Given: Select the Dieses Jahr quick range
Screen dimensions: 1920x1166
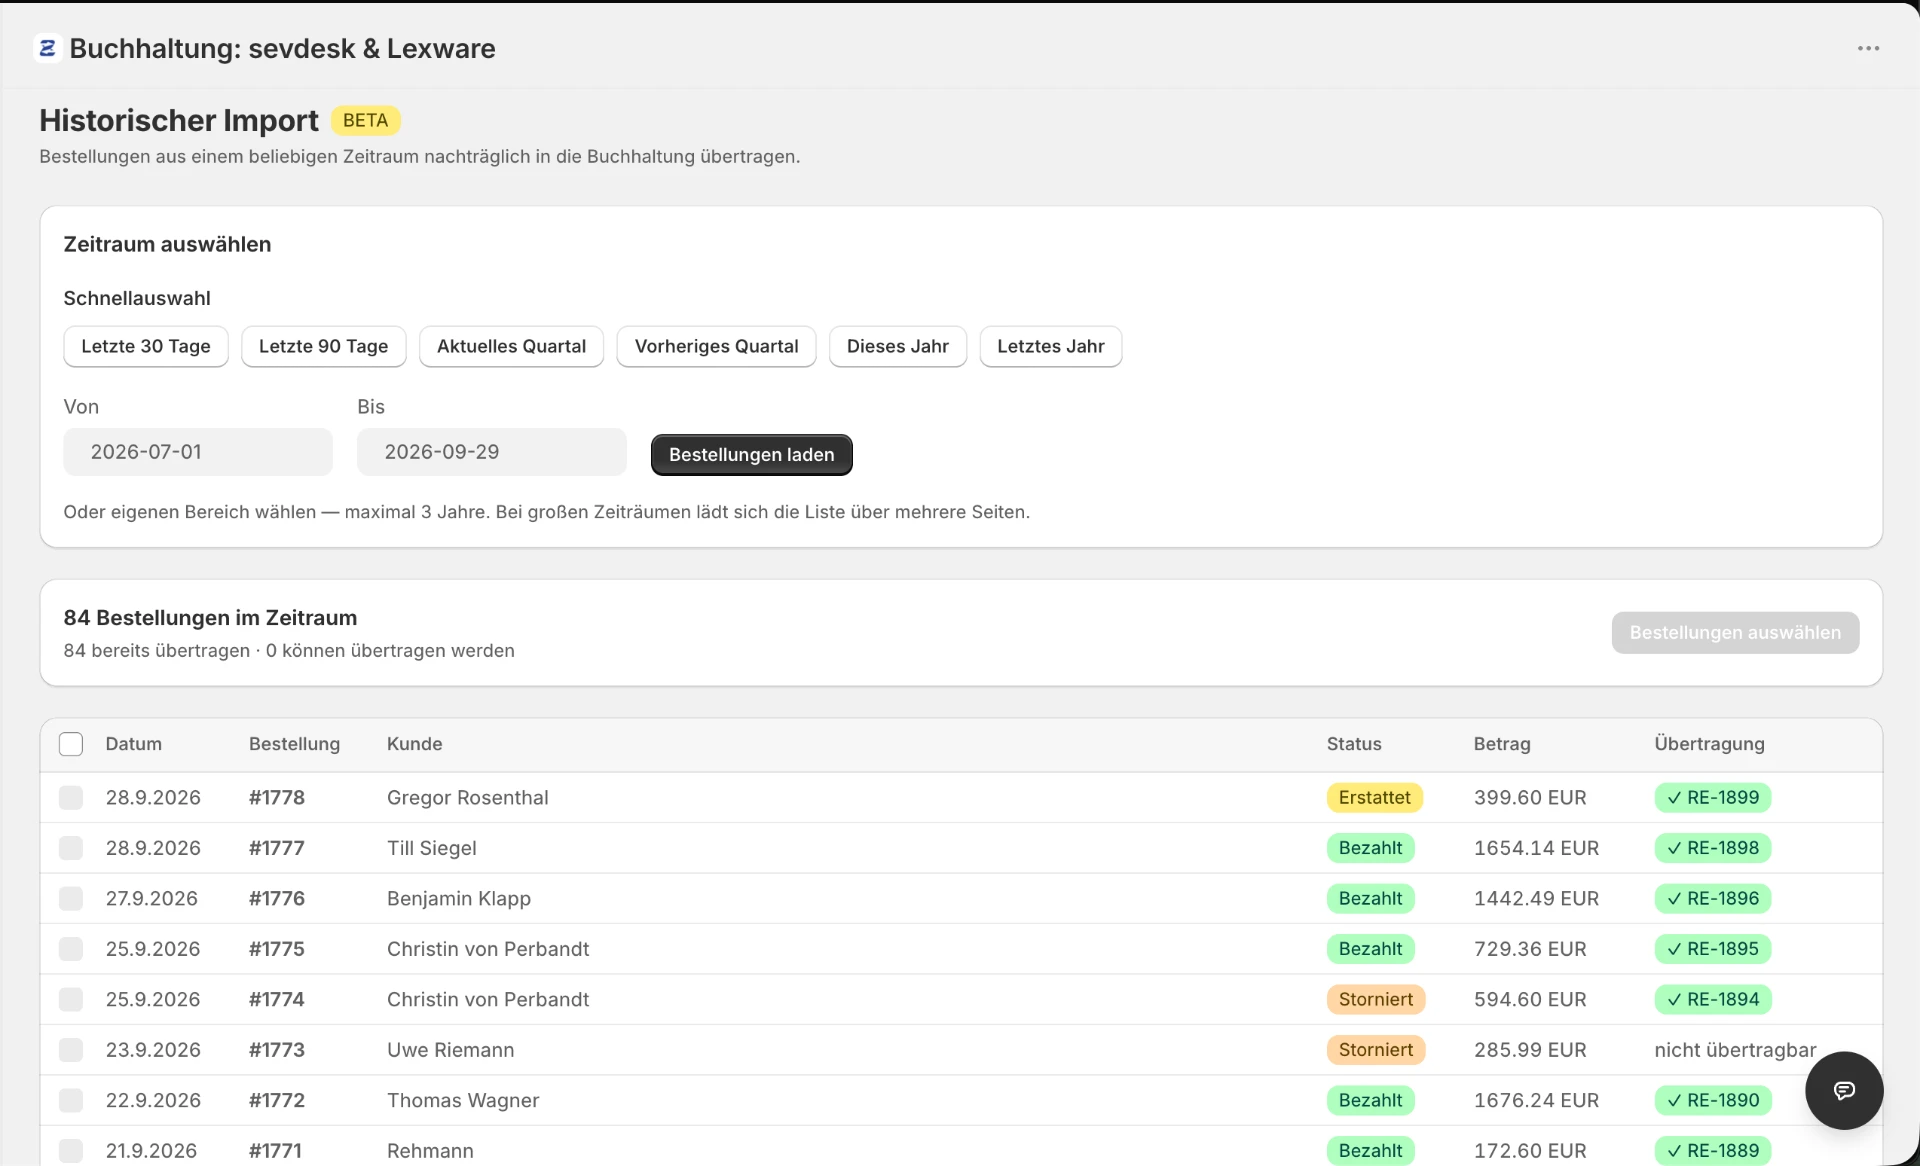Looking at the screenshot, I should [x=897, y=346].
